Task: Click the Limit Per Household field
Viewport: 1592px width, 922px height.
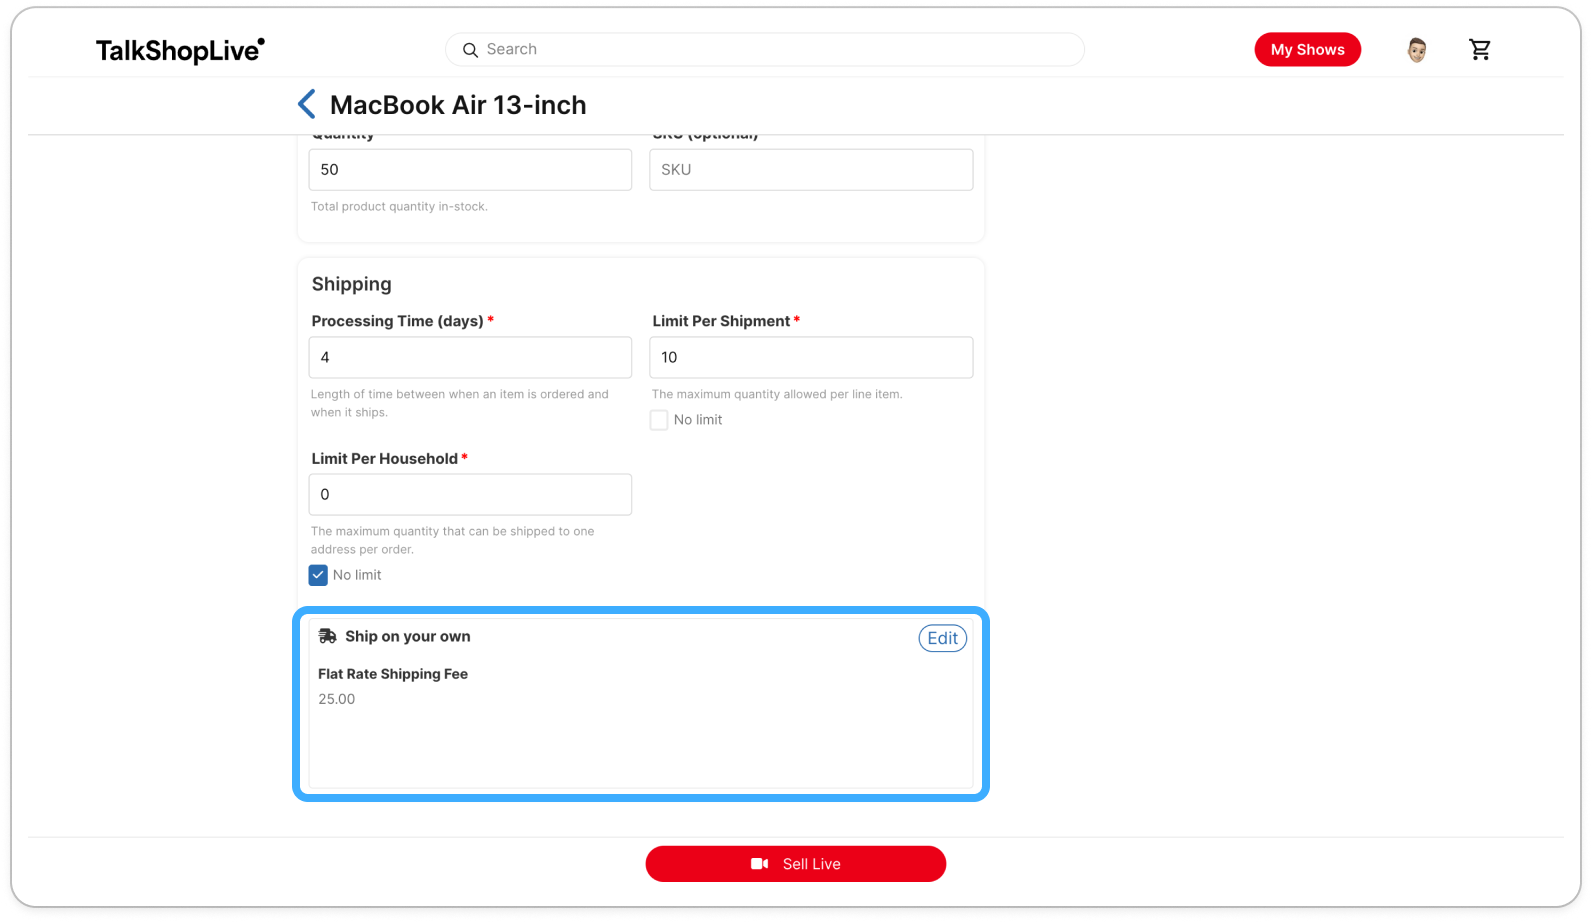Action: click(470, 494)
